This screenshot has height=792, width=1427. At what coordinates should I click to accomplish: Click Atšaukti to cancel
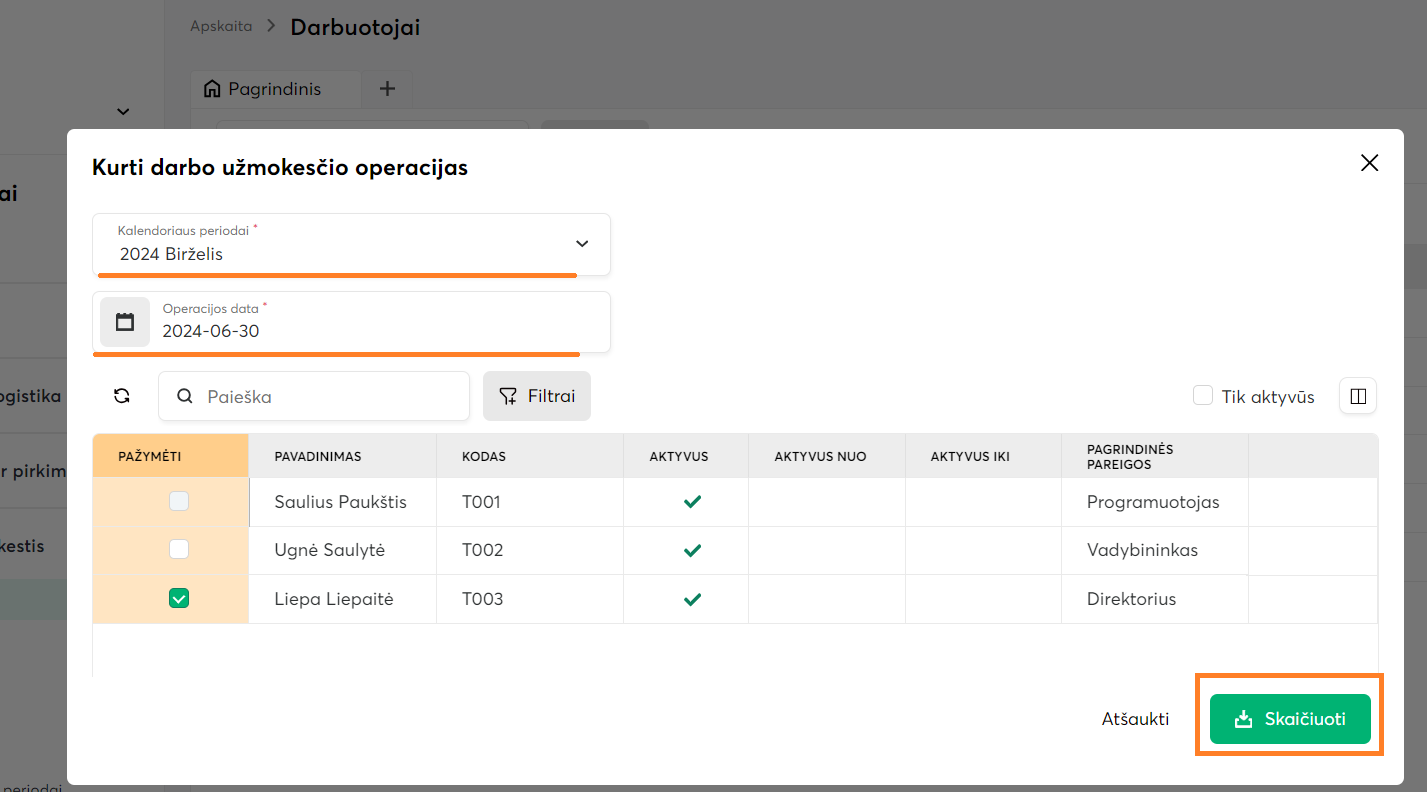(x=1135, y=719)
